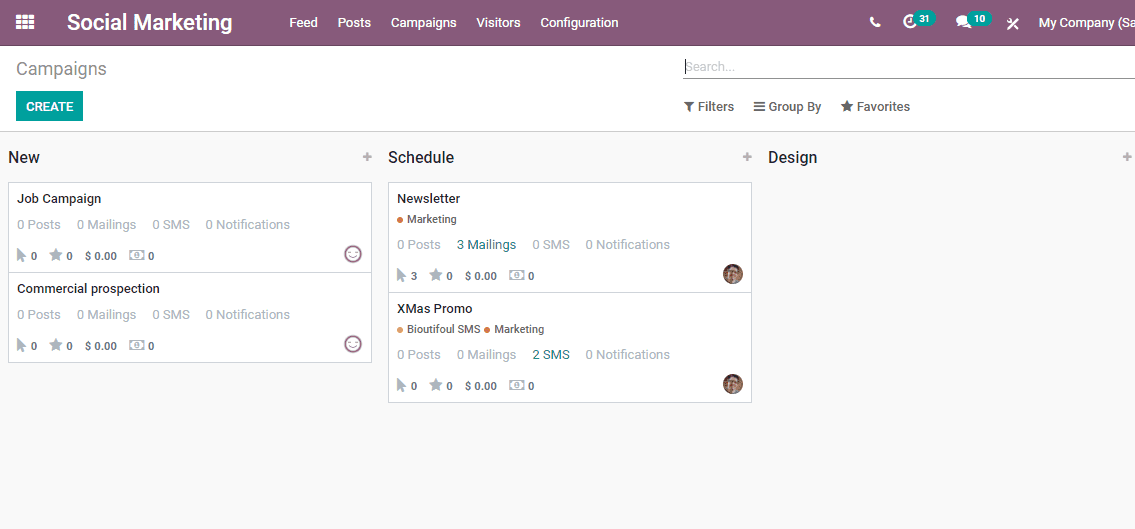Open the Newsletter card title
Image resolution: width=1135 pixels, height=529 pixels.
[x=429, y=198]
